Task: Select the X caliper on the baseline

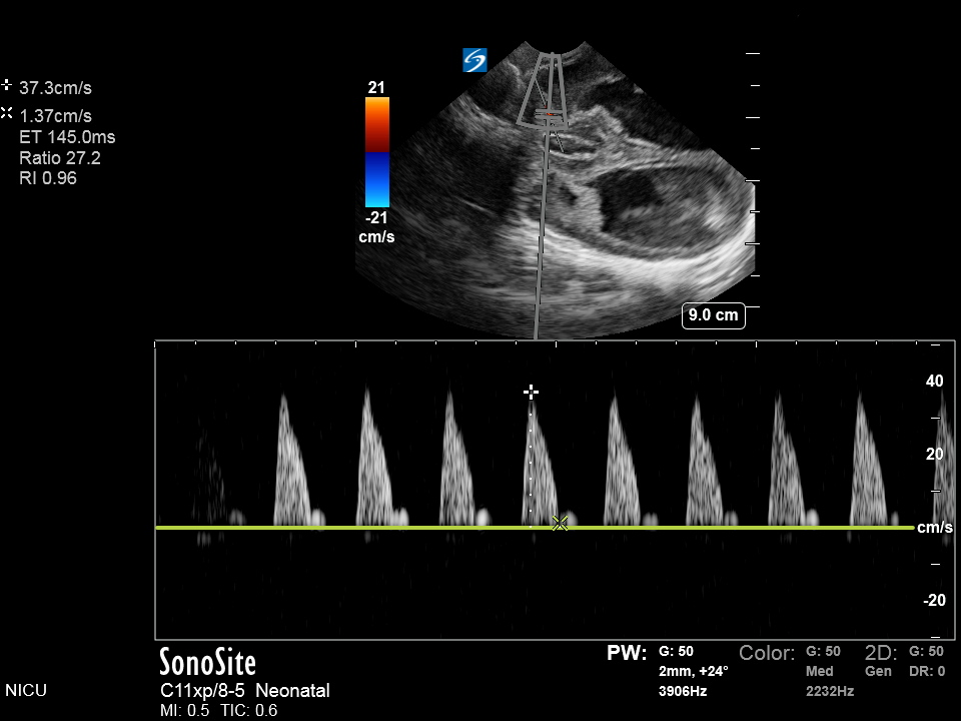Action: click(560, 523)
